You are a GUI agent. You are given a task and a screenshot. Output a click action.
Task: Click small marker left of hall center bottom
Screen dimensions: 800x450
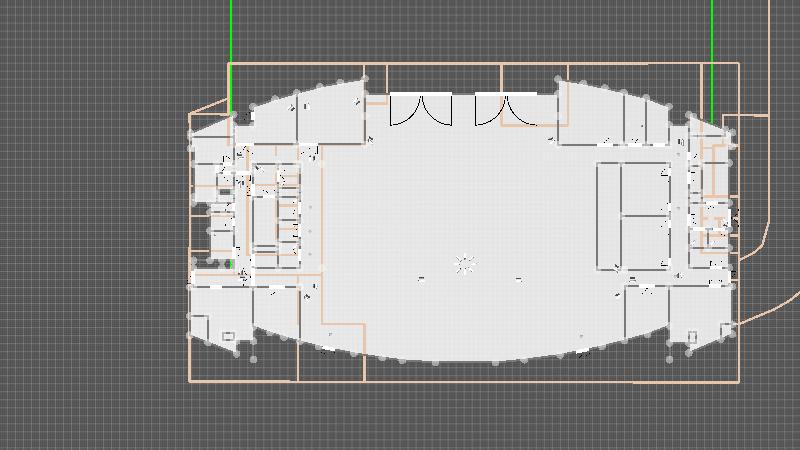coord(421,279)
